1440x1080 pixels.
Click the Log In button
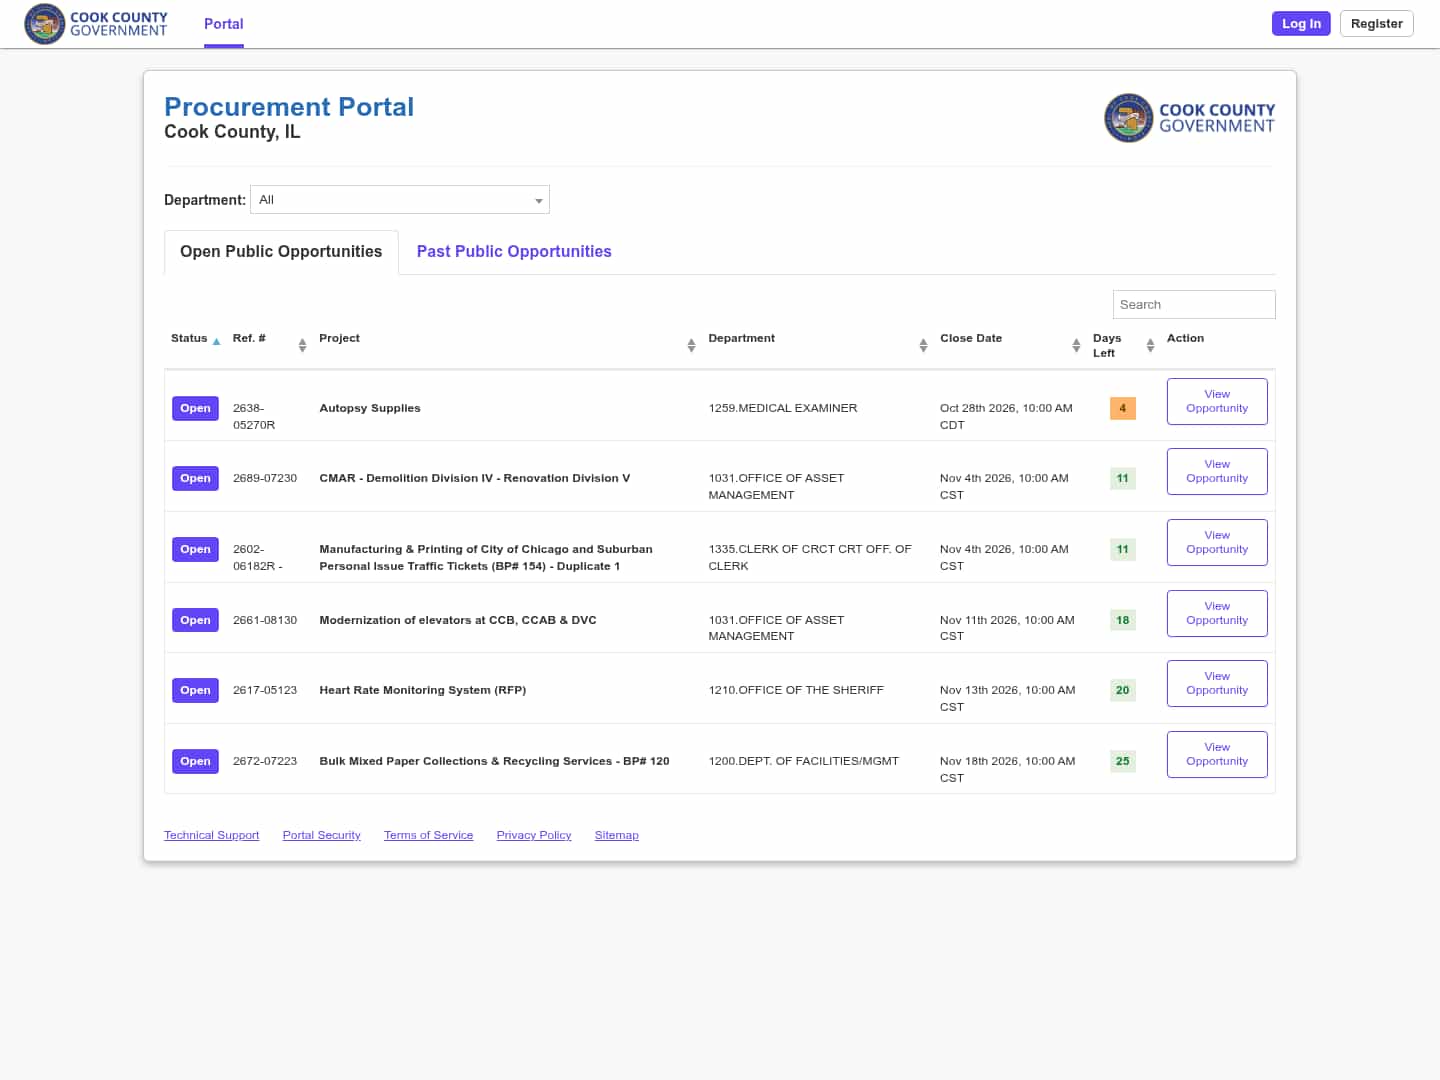[x=1301, y=24]
